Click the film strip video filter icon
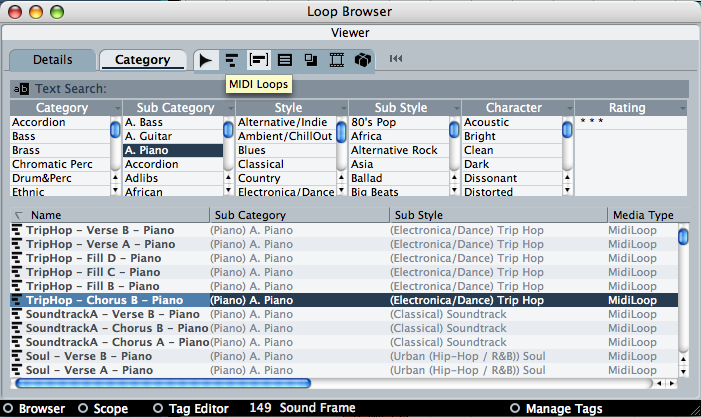Screen dimensions: 701x417 pos(337,60)
